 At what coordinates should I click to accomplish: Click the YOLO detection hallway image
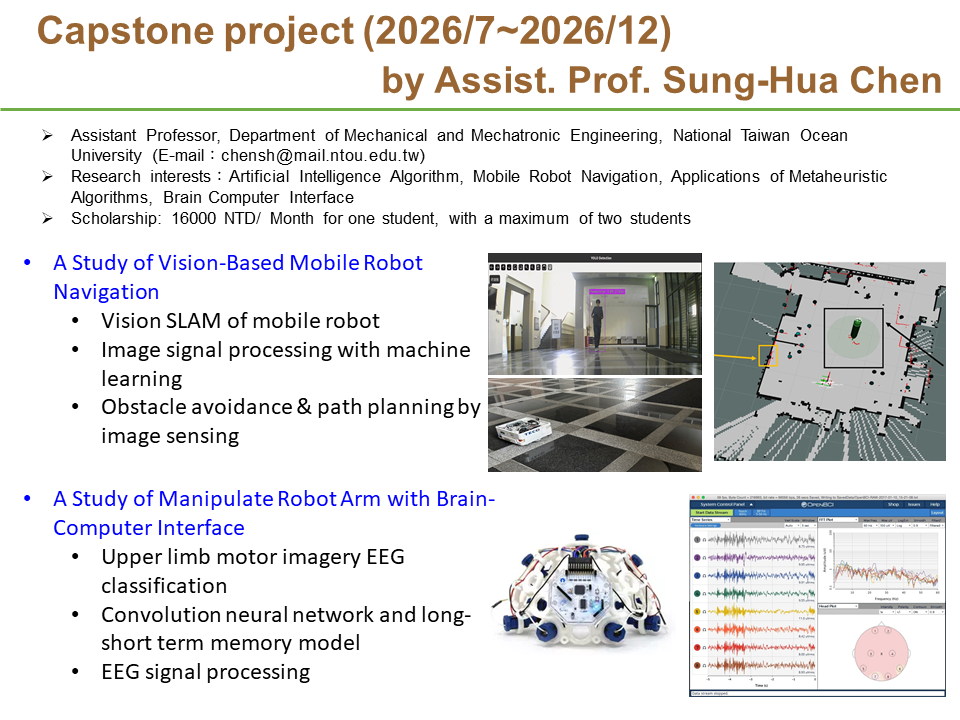(595, 313)
